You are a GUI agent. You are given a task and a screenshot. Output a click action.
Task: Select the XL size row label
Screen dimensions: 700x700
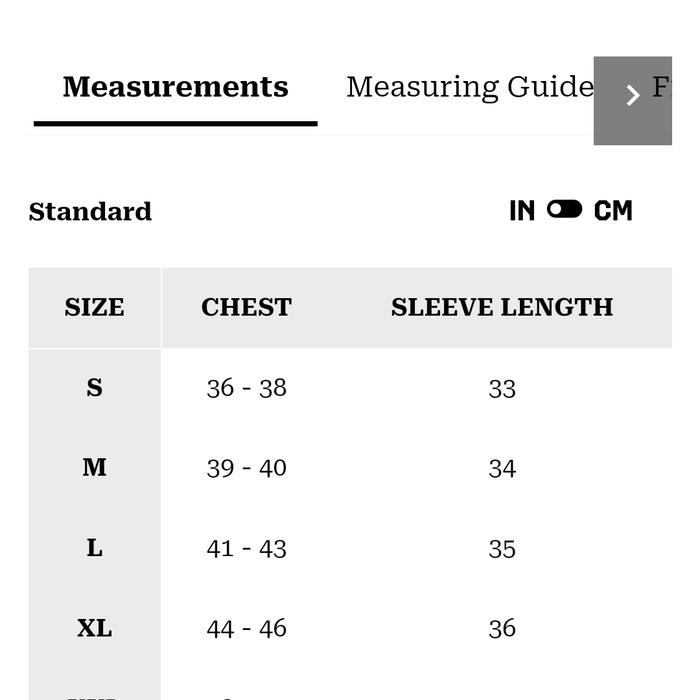coord(94,628)
